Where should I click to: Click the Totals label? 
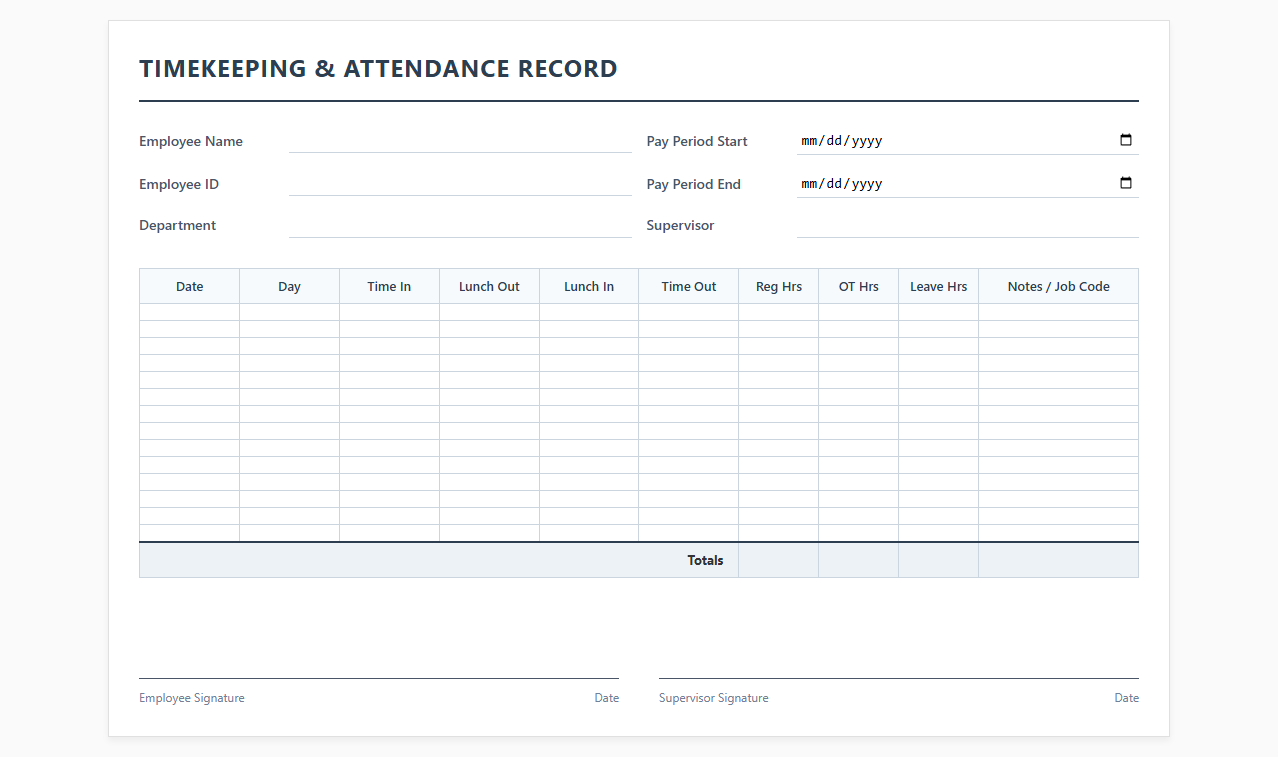pos(705,560)
